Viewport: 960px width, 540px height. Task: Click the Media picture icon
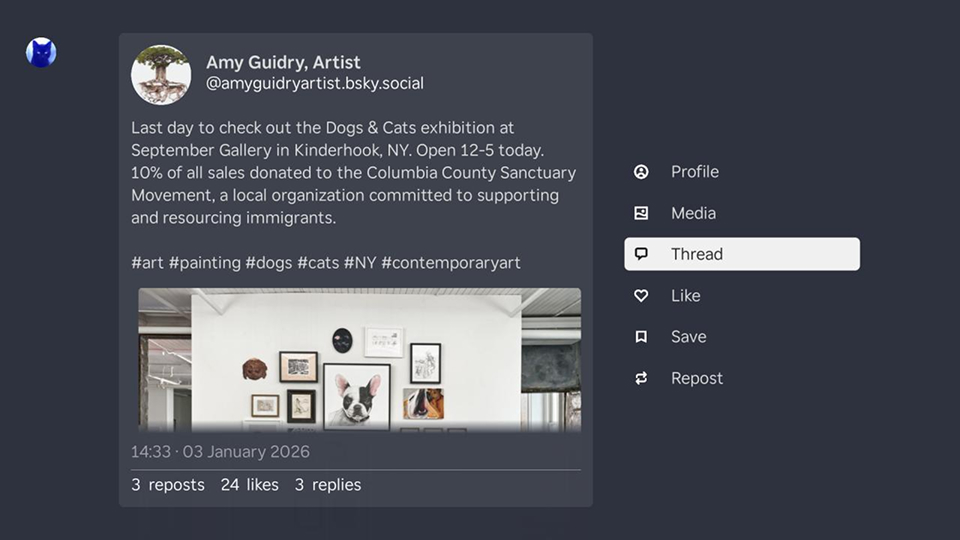pos(641,213)
